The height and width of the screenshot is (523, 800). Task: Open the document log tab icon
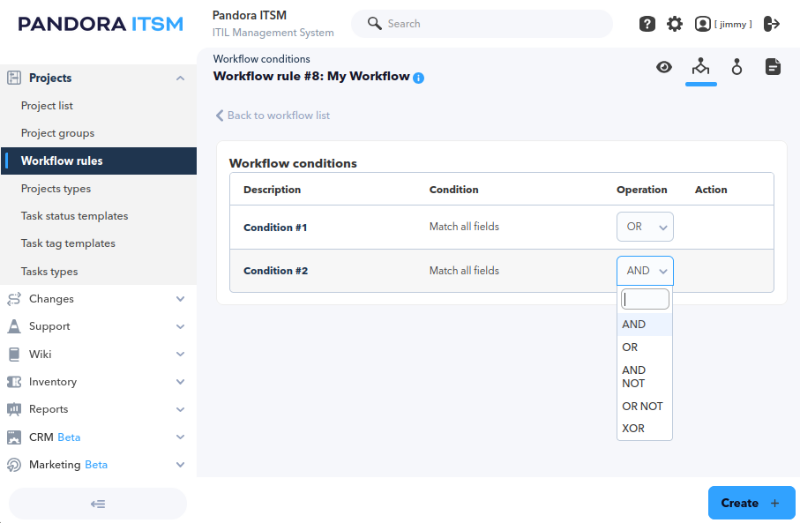[x=773, y=67]
